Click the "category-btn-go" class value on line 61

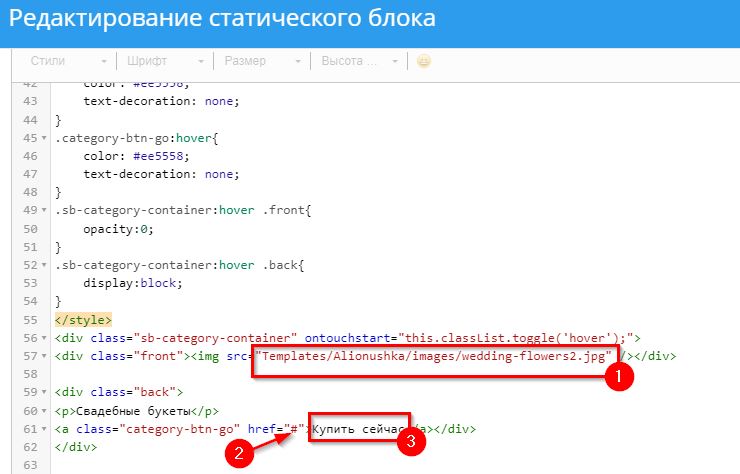coord(179,429)
